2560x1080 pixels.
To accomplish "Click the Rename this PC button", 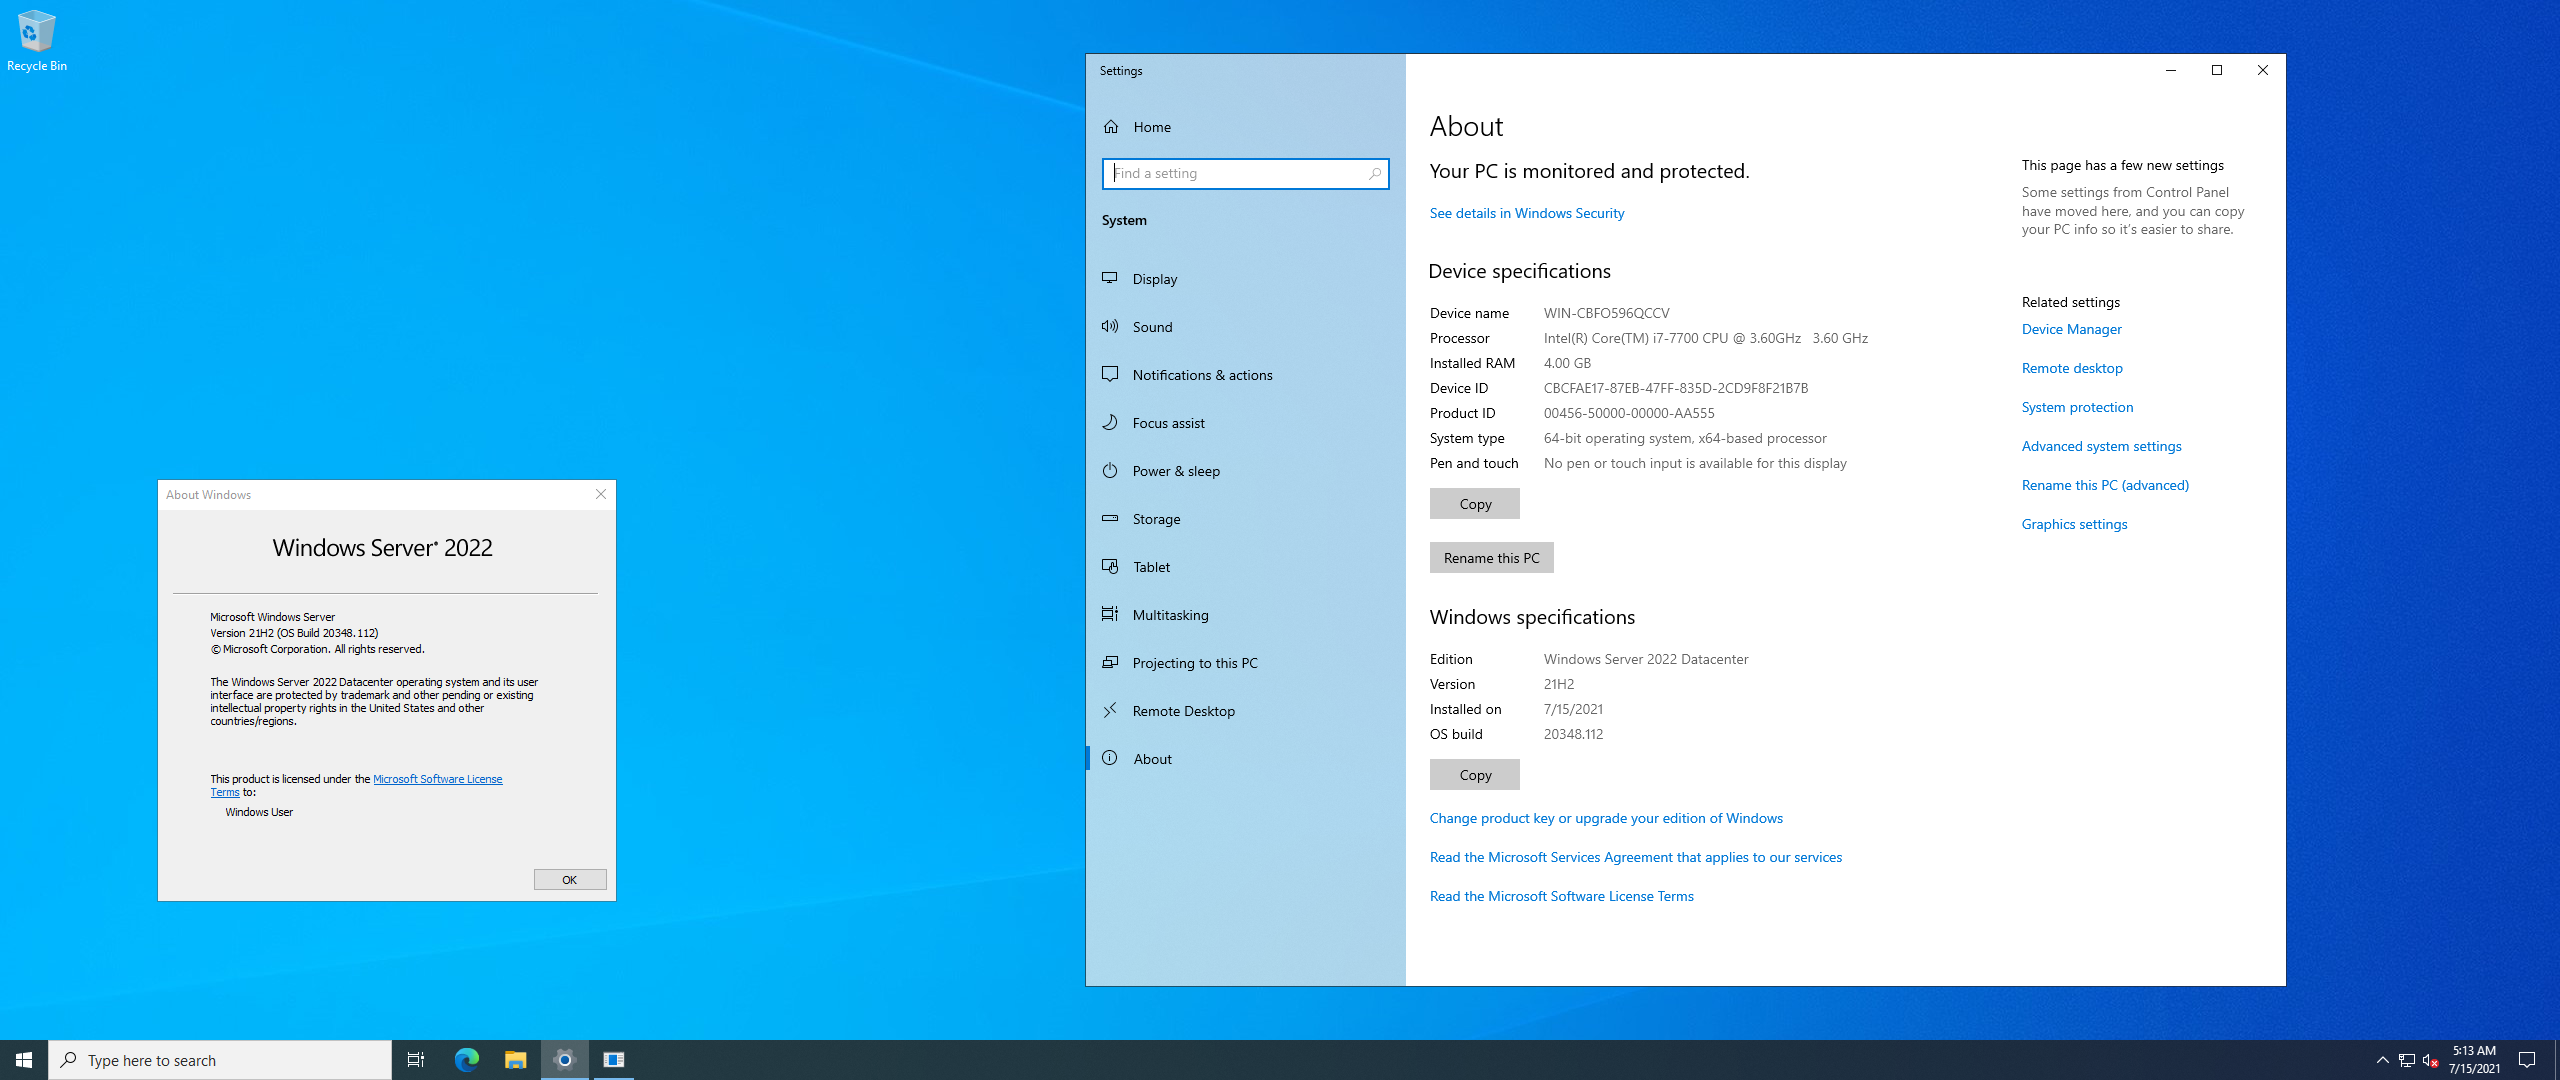I will tap(1491, 558).
